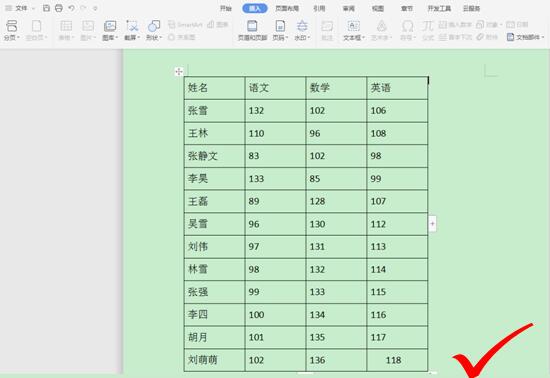550x378 pixels.
Task: Click the cell with value 110
Action: pyautogui.click(x=275, y=134)
